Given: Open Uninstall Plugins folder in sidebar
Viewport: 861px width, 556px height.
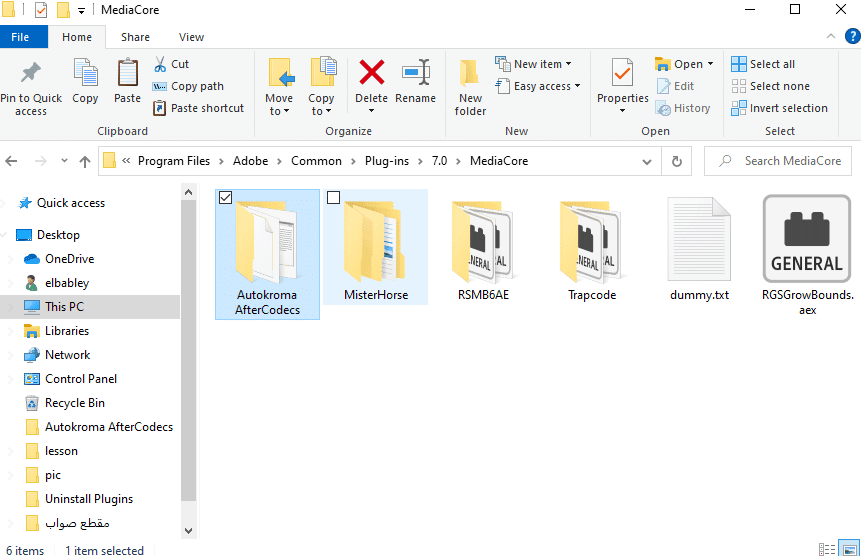Looking at the screenshot, I should 88,499.
